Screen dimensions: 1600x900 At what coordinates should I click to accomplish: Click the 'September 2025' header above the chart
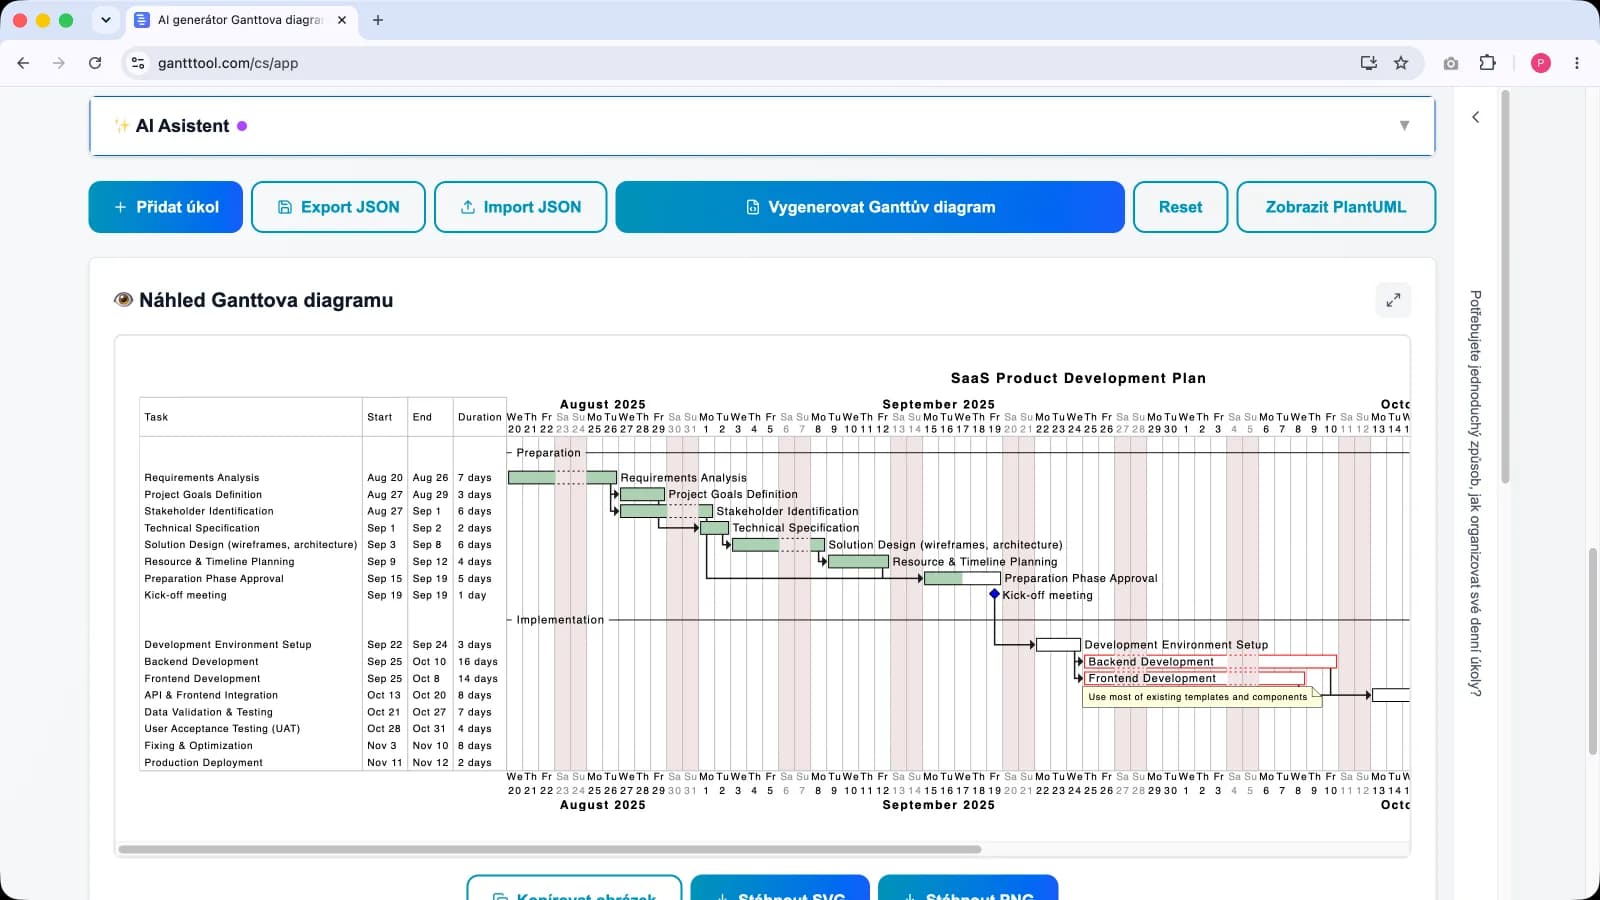pos(938,404)
